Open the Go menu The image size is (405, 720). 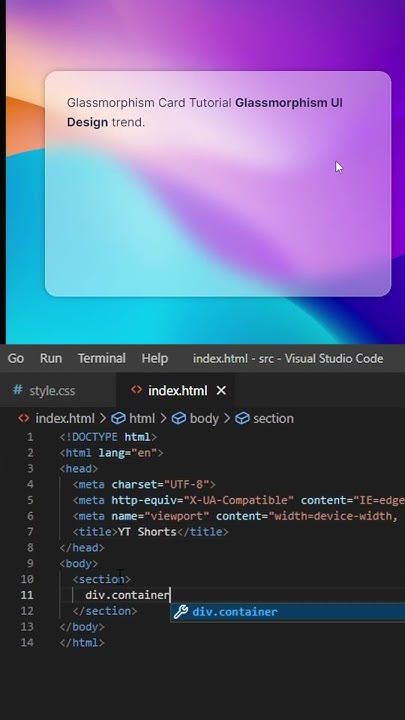16,358
